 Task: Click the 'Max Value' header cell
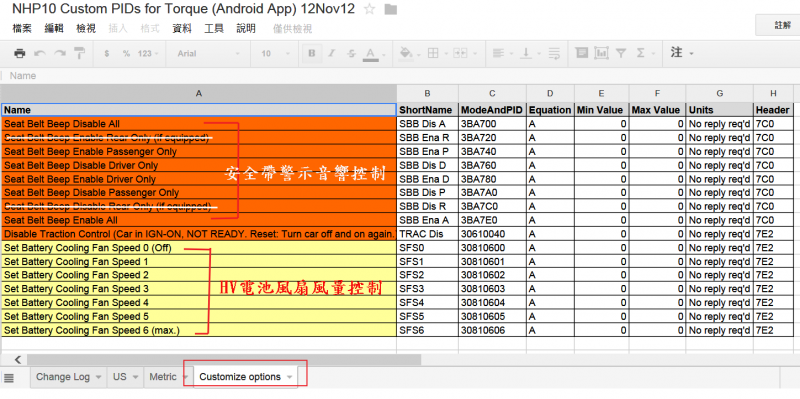[657, 110]
